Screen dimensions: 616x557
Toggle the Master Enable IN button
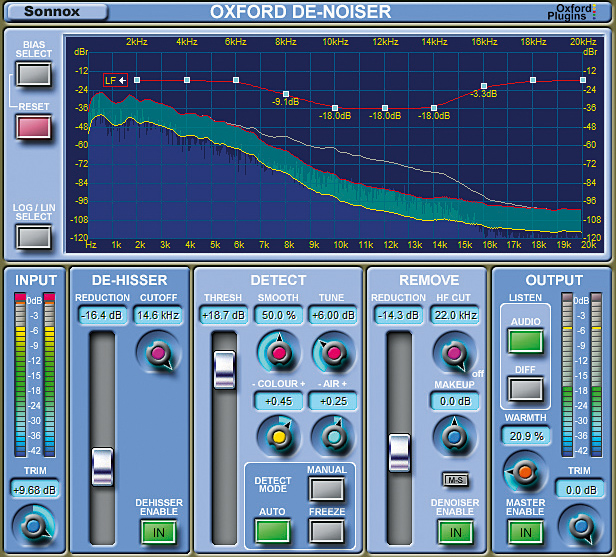click(525, 532)
